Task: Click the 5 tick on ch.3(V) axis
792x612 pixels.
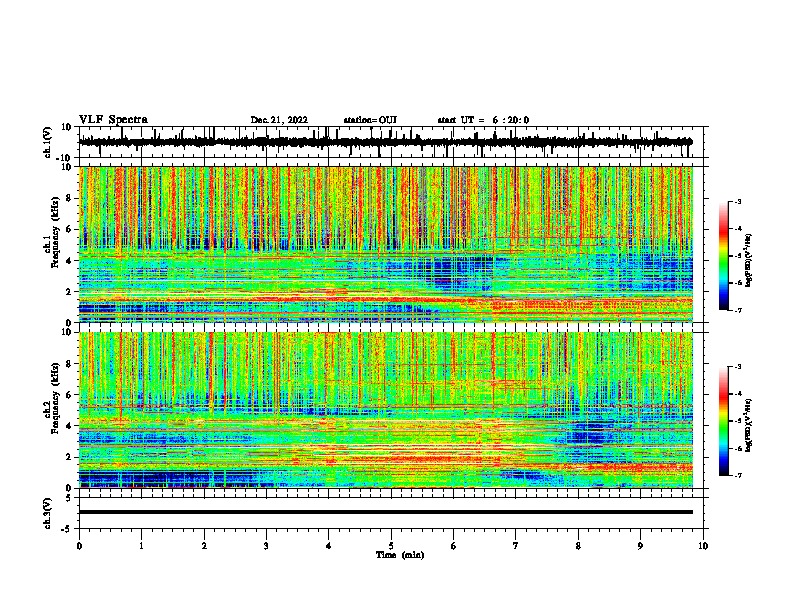Action: coord(70,497)
